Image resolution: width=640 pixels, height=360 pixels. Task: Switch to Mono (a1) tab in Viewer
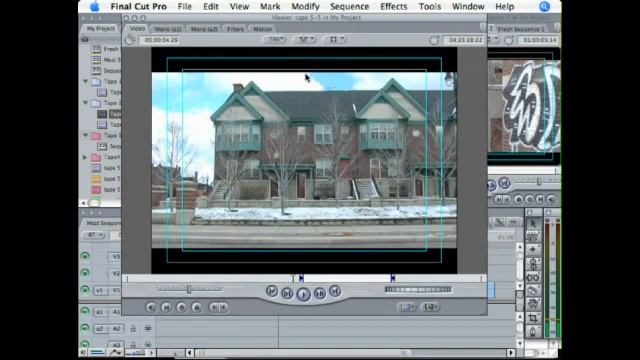(168, 29)
